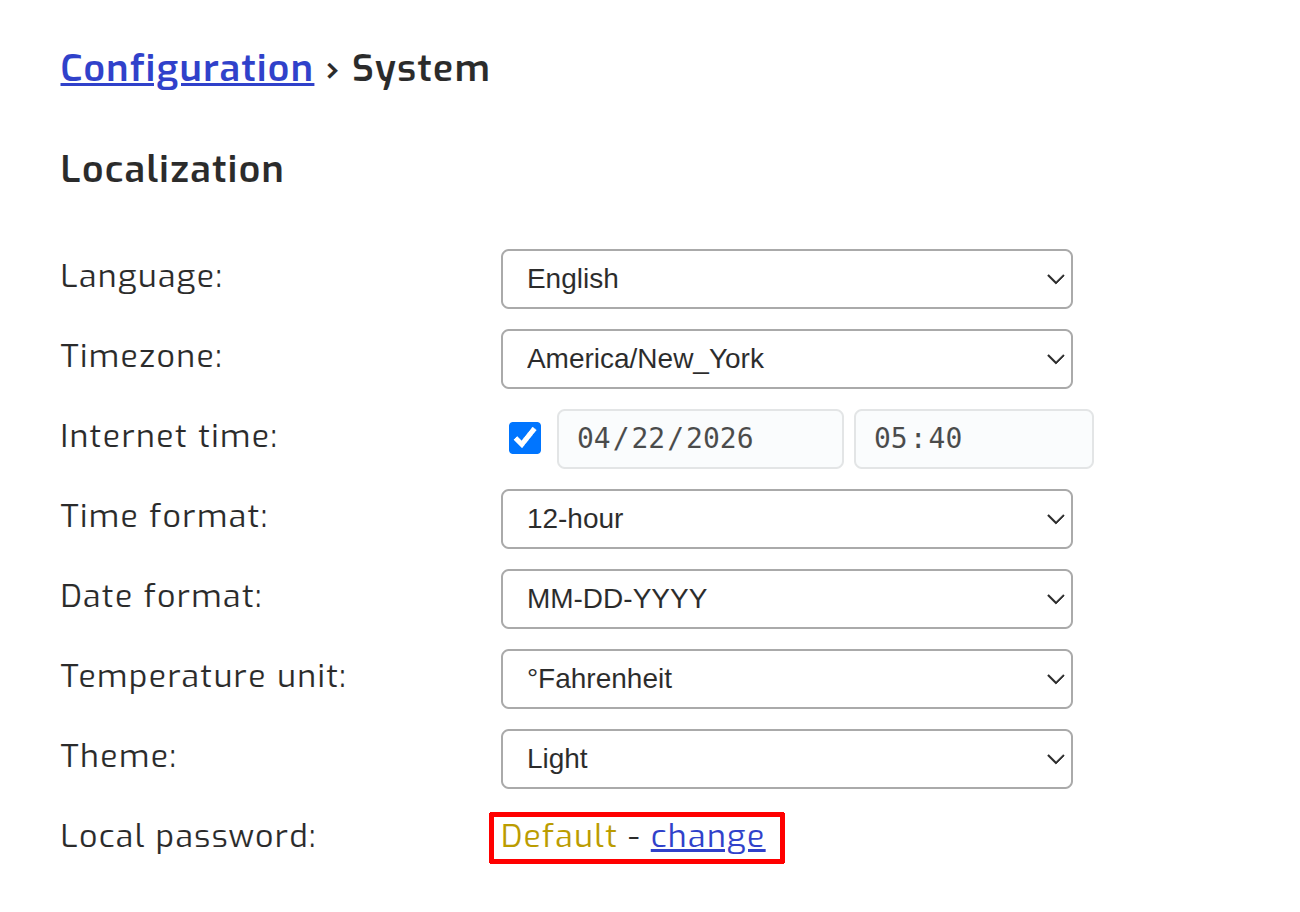Select the System breadcrumb label
Image resolution: width=1300 pixels, height=912 pixels.
(421, 68)
